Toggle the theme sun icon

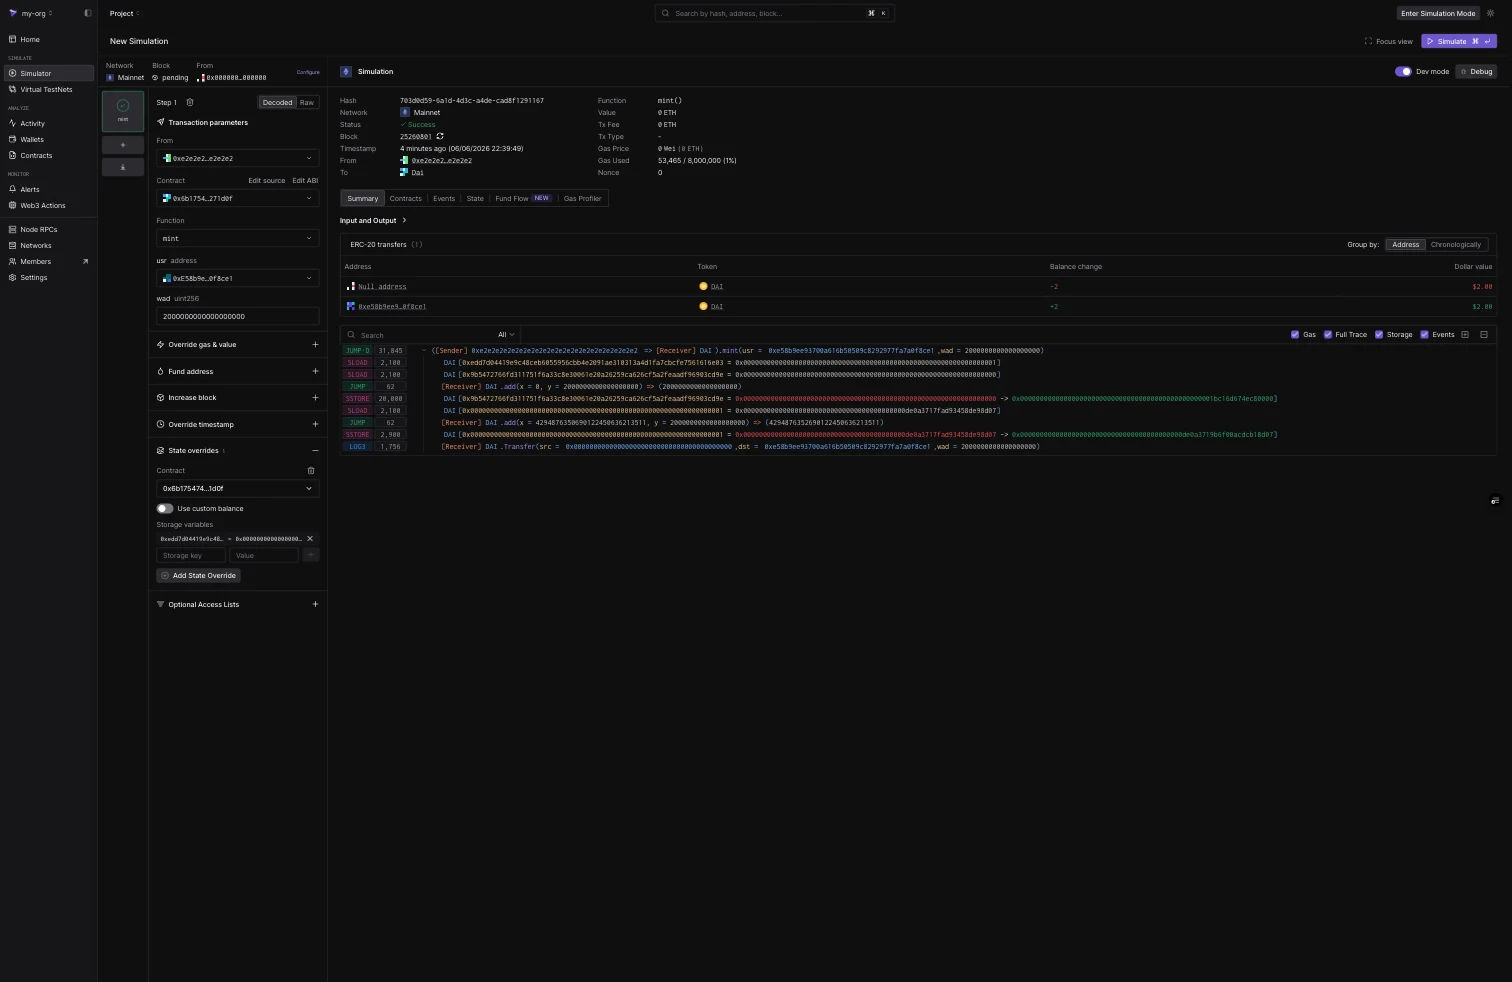pos(1490,13)
